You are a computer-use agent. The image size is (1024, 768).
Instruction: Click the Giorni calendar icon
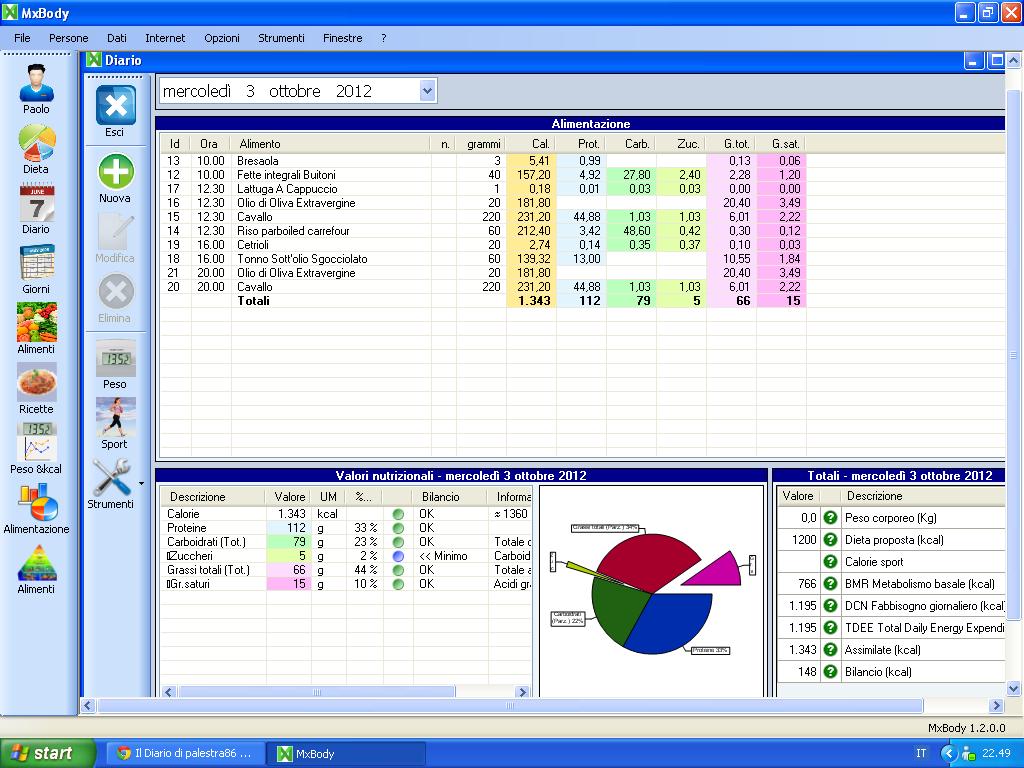pos(37,263)
